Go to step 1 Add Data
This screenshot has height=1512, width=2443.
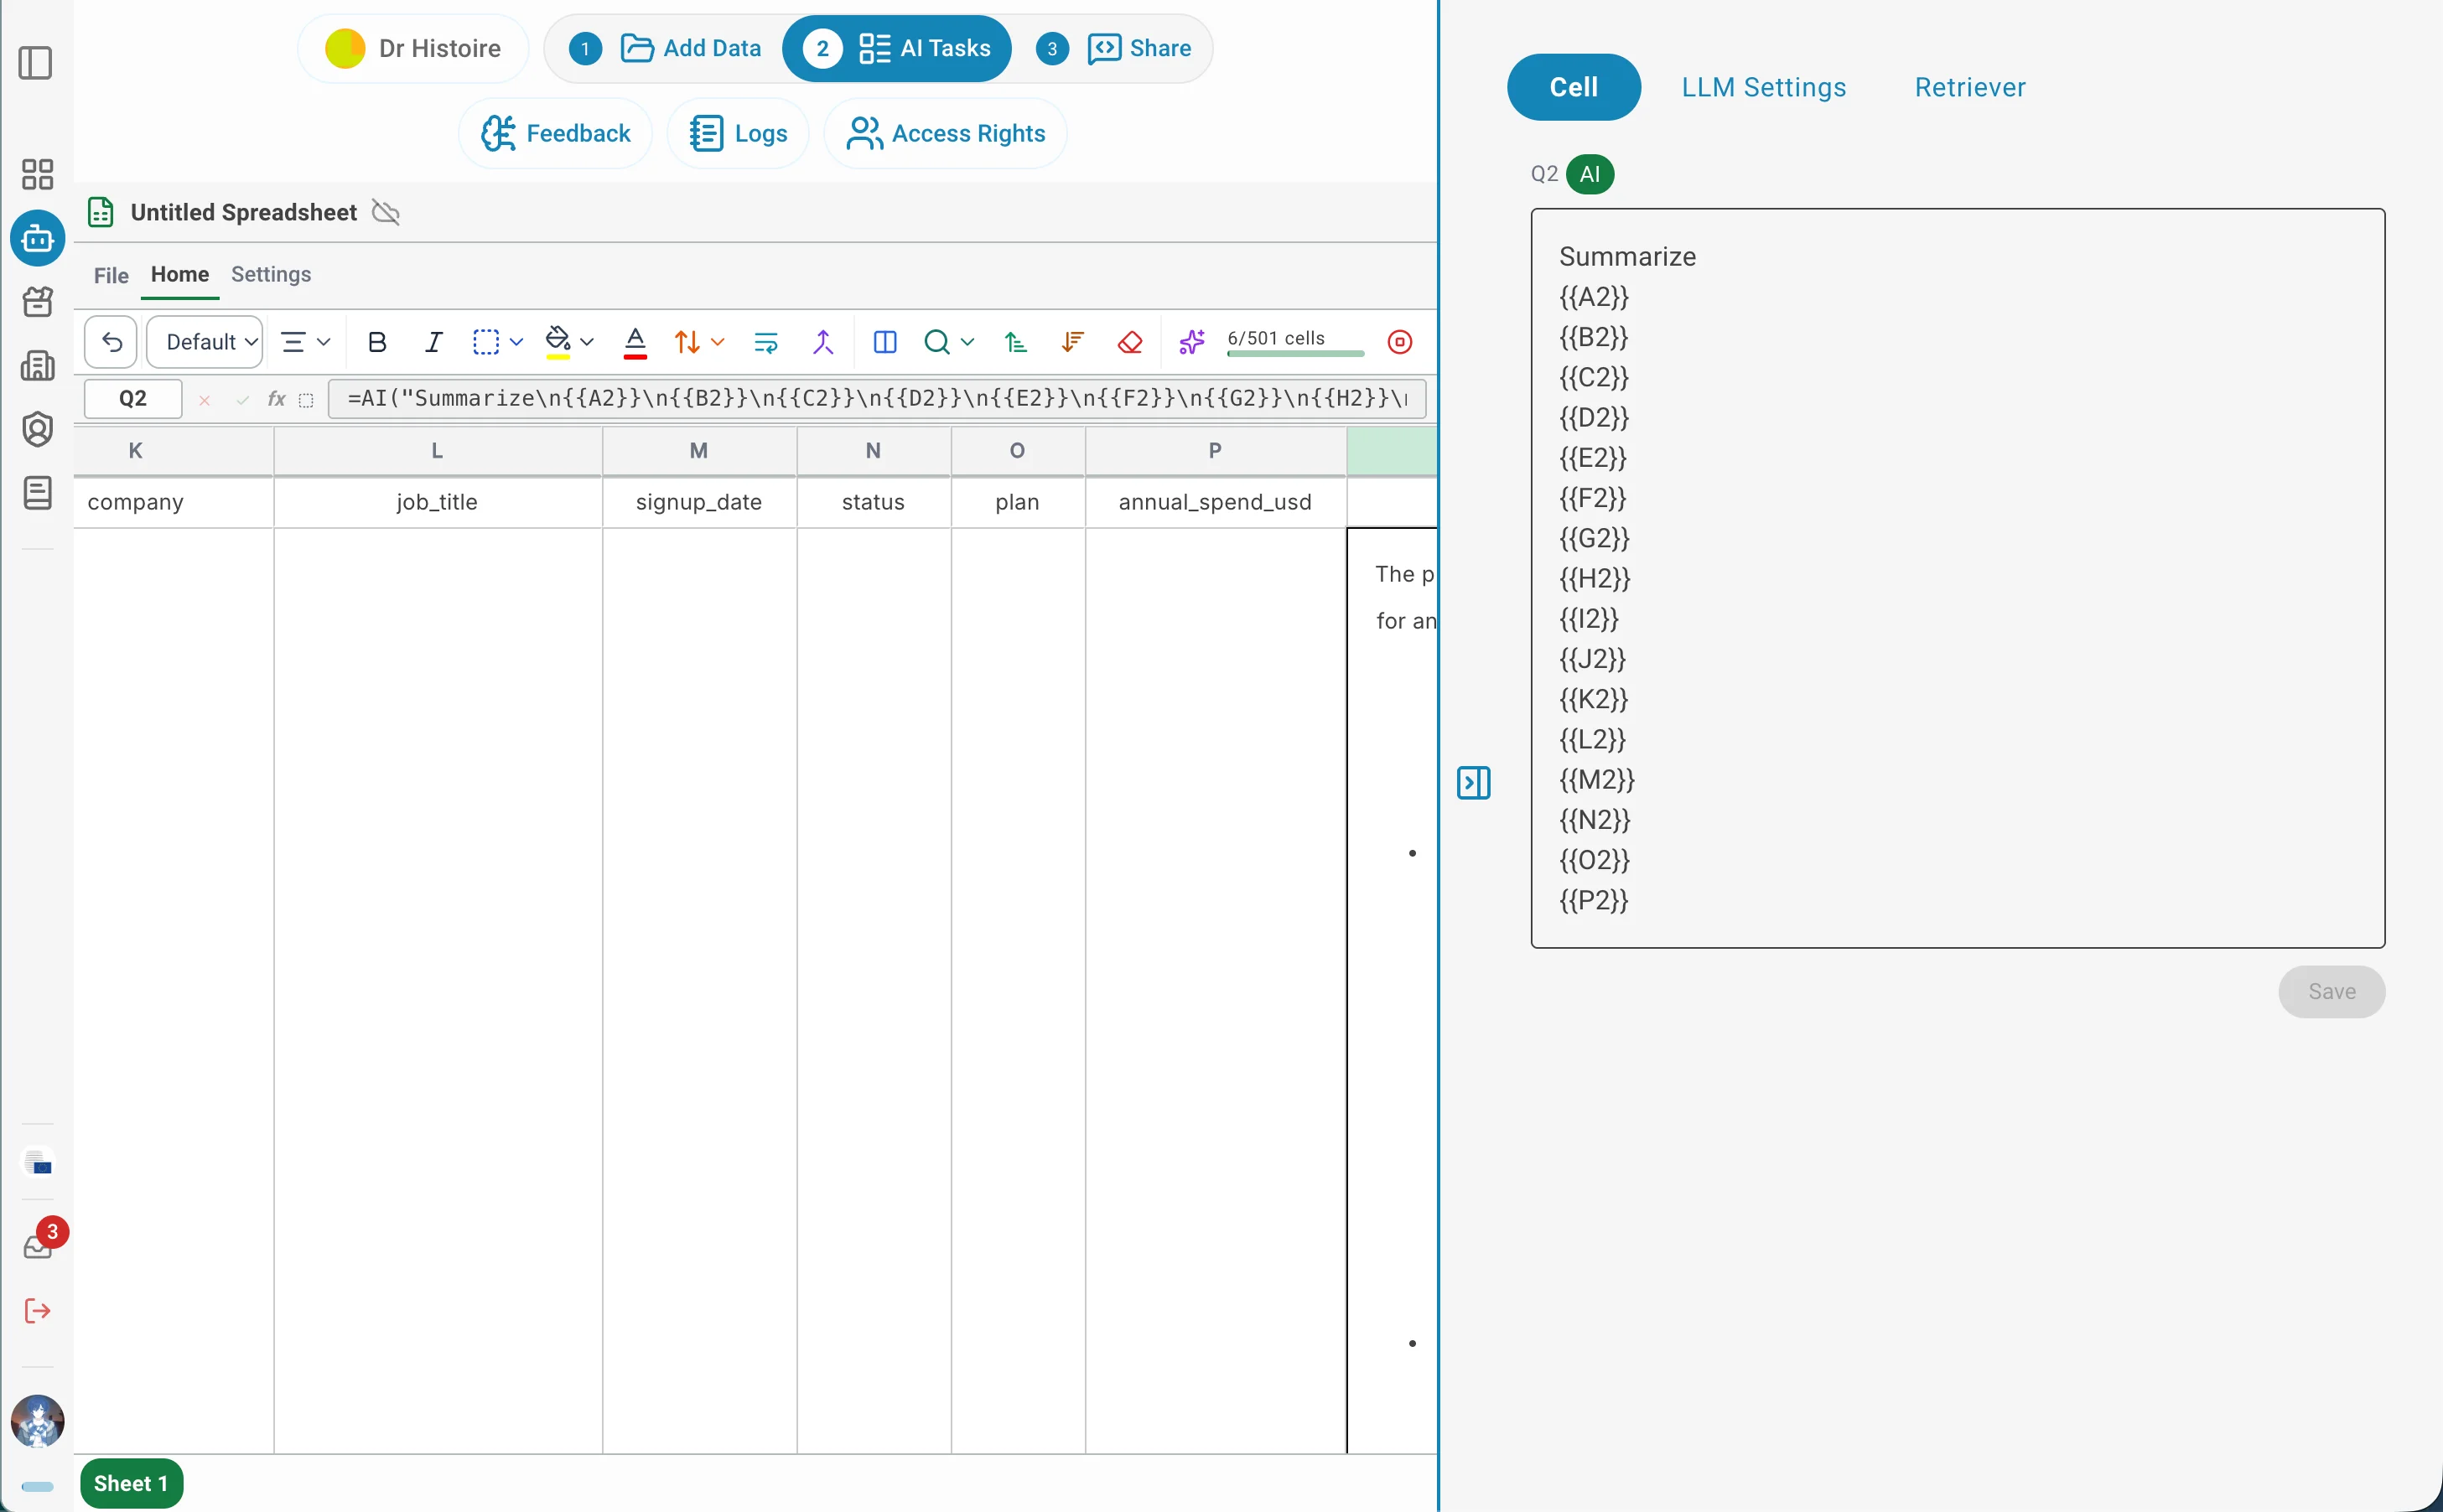tap(665, 48)
